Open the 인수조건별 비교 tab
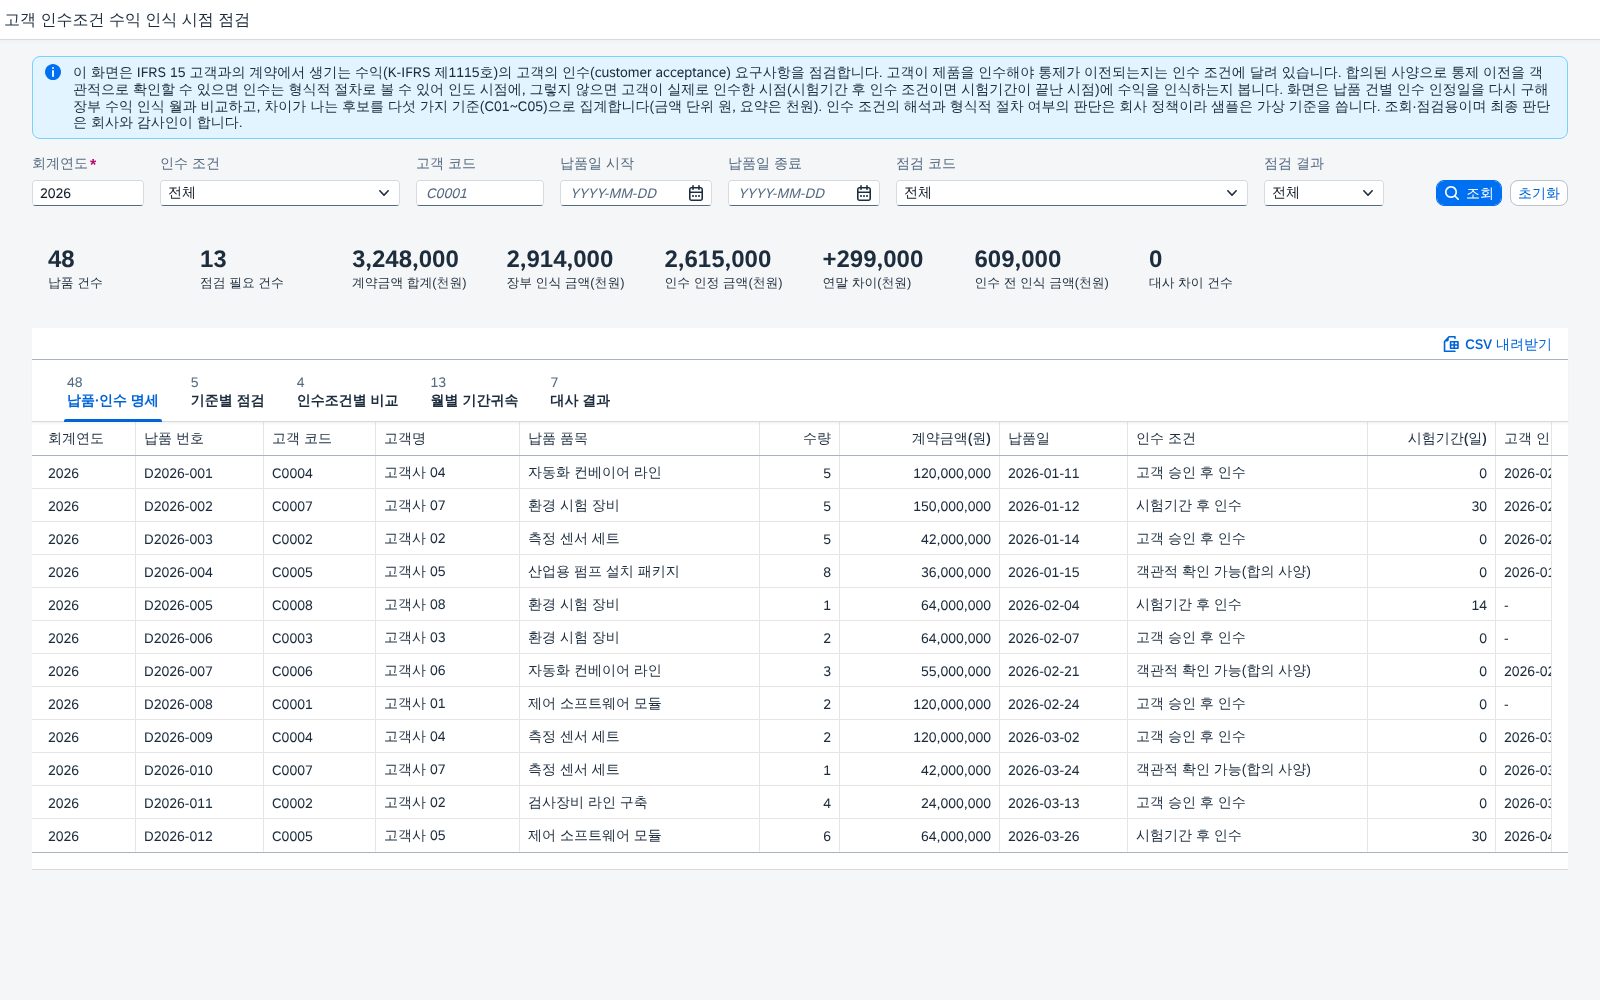 (x=347, y=392)
